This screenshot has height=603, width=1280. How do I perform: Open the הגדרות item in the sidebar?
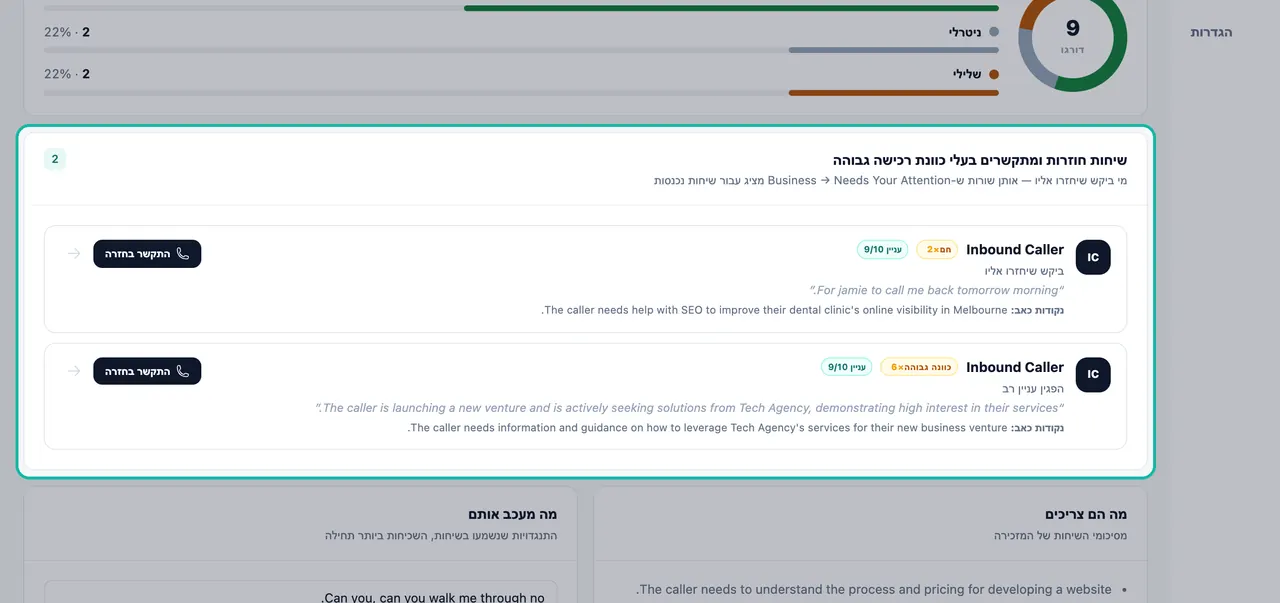1211,32
